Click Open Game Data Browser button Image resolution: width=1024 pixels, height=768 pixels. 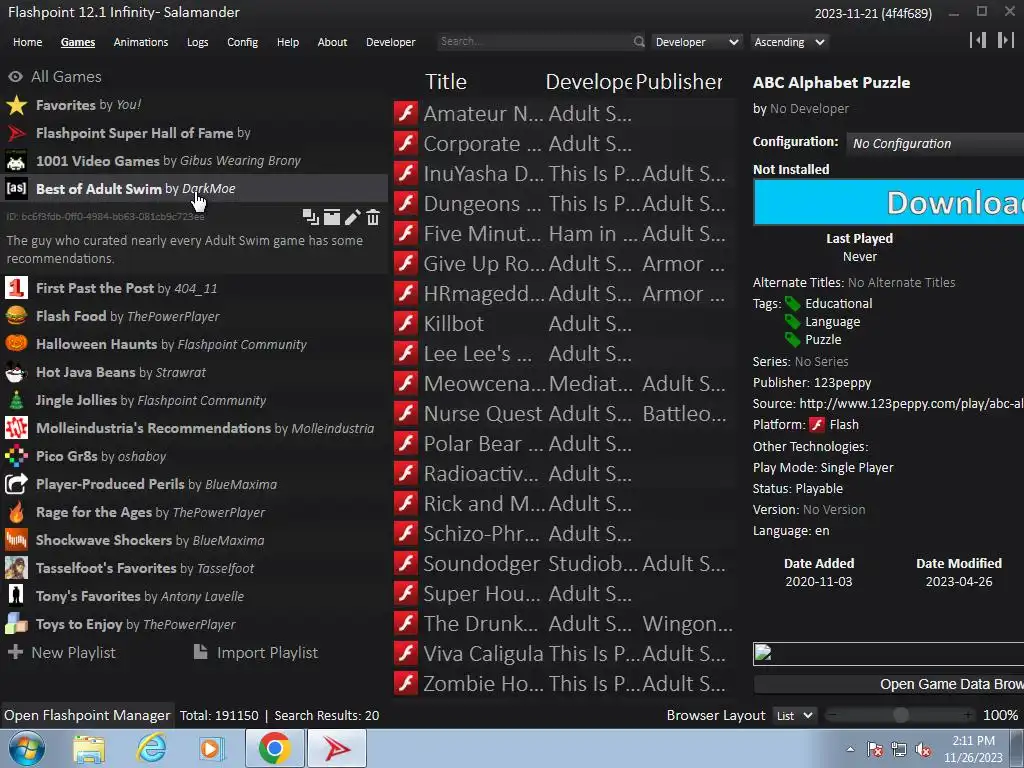[x=889, y=684]
